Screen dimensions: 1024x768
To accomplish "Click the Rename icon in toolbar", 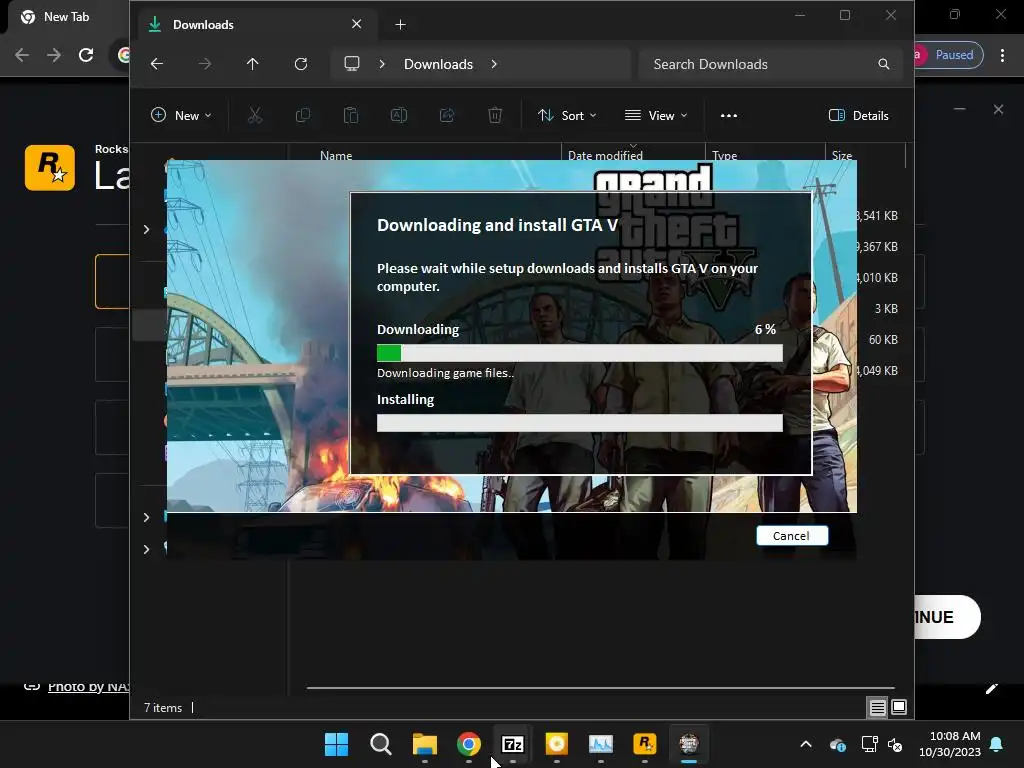I will tap(399, 116).
